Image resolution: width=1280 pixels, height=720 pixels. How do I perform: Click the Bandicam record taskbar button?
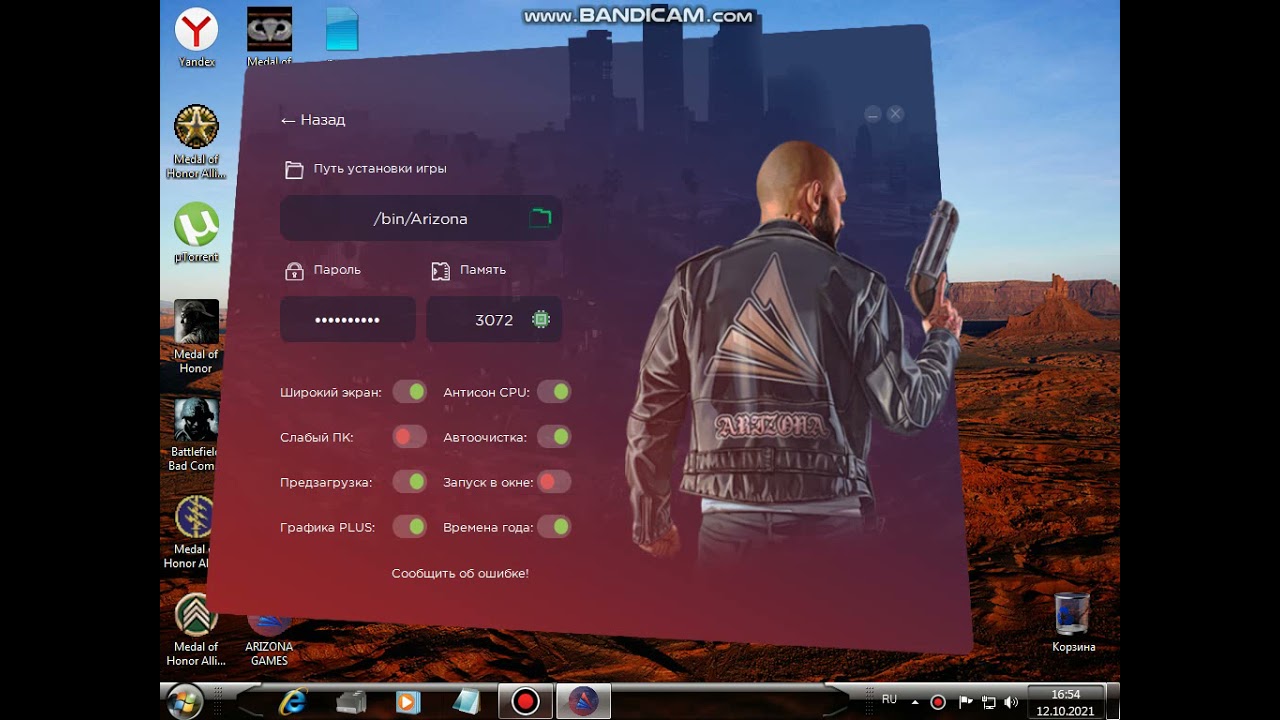(525, 702)
